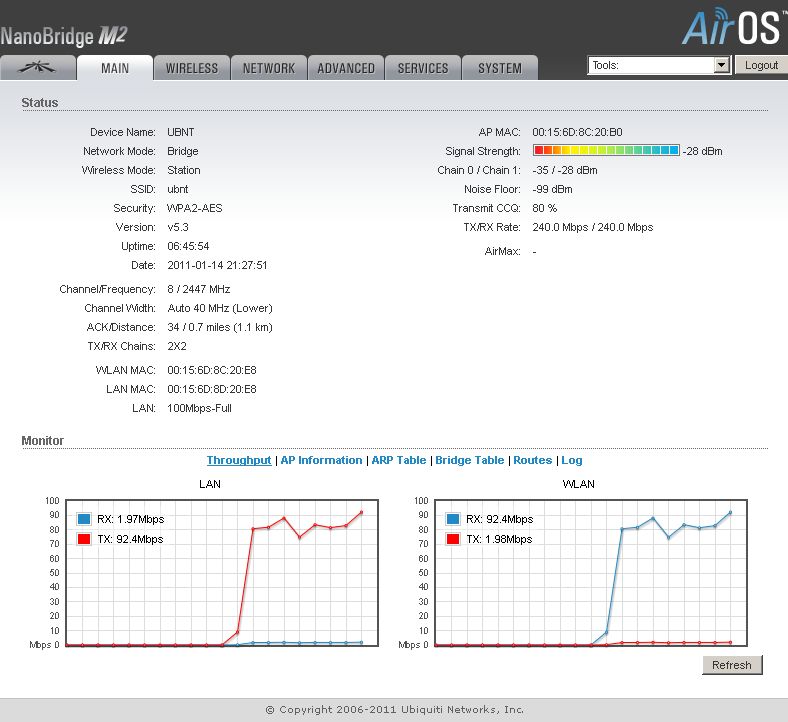Image resolution: width=788 pixels, height=722 pixels.
Task: Click blue RX legend square in WLAN graph
Action: click(454, 519)
